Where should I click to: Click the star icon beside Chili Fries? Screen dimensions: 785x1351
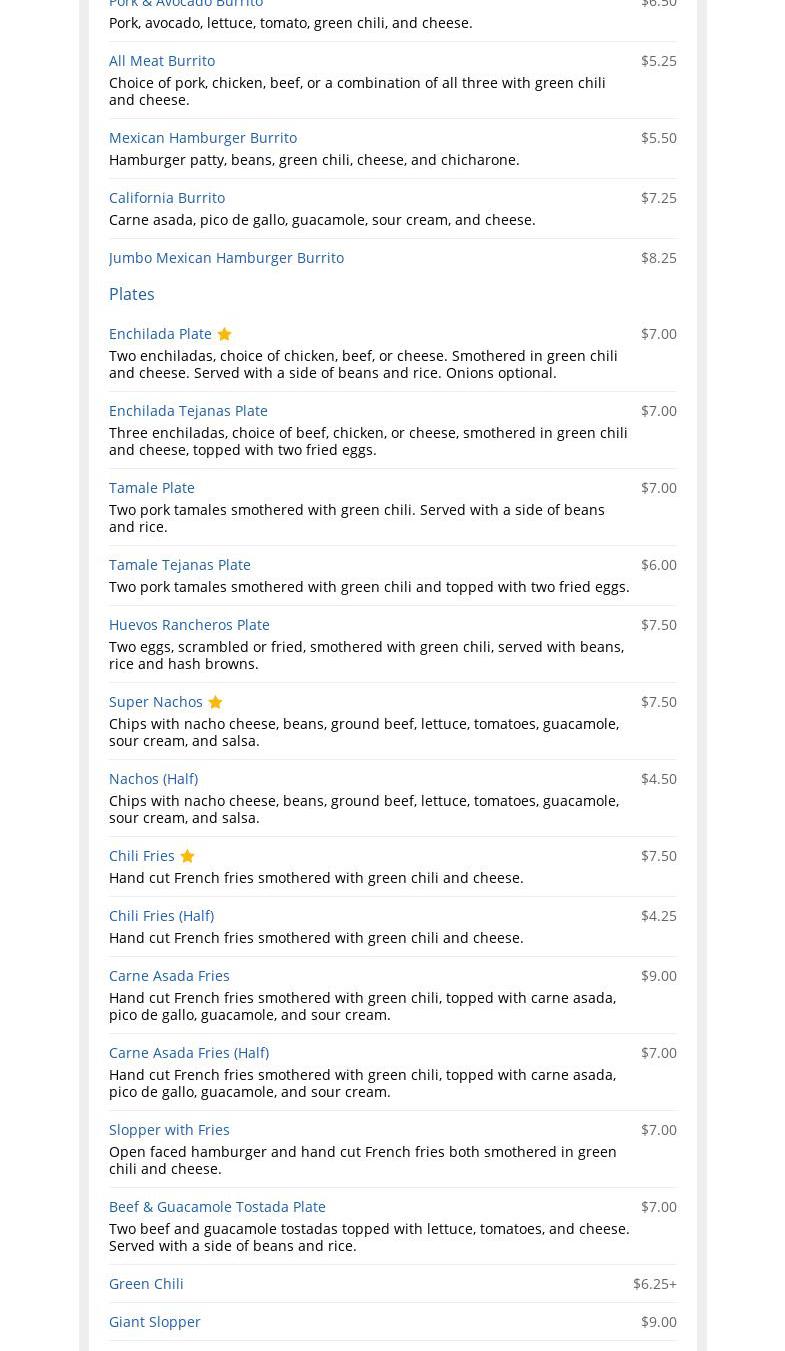coord(187,856)
